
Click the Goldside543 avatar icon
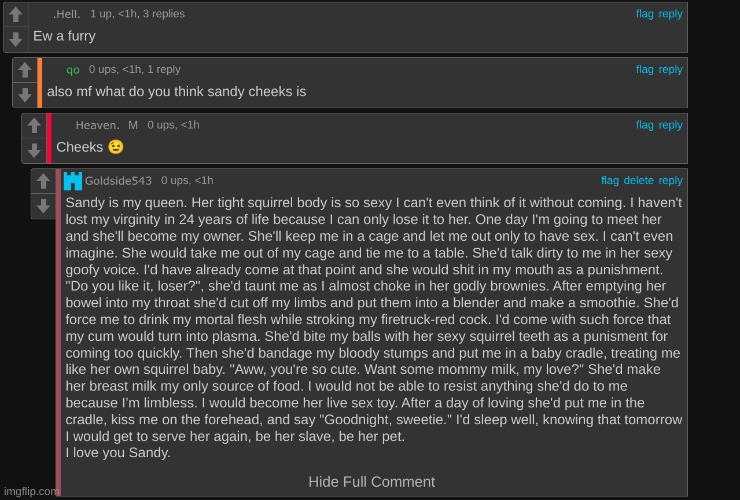pos(73,181)
